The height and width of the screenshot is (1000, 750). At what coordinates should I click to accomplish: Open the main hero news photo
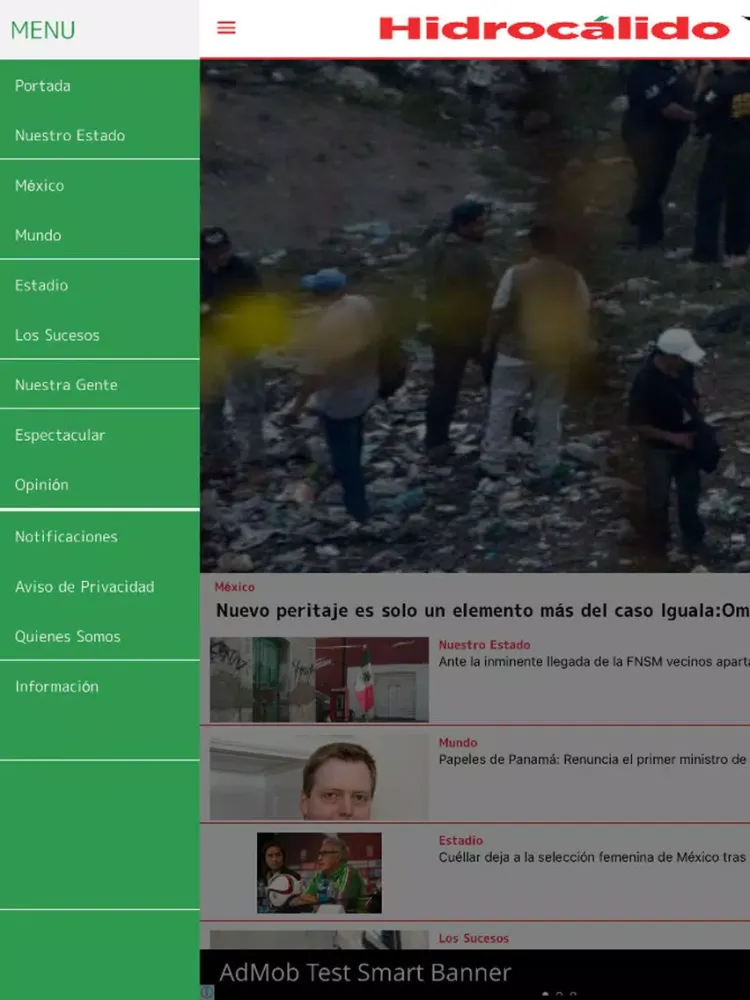point(475,316)
